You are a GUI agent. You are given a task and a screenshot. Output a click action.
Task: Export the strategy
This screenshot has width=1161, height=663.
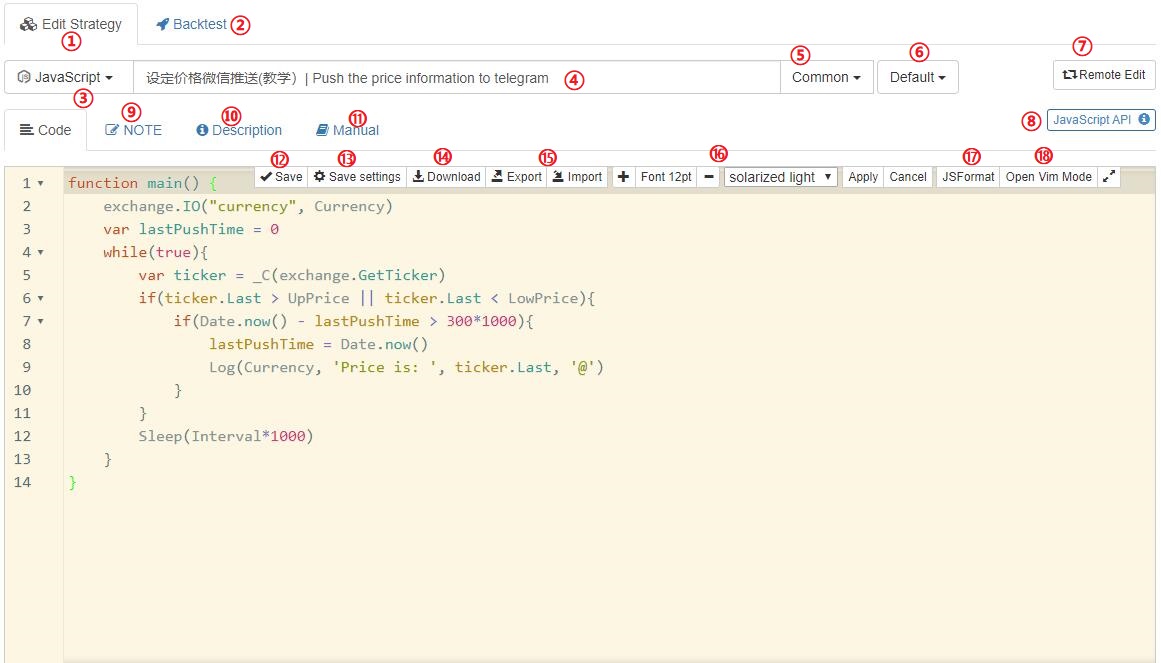pyautogui.click(x=517, y=176)
